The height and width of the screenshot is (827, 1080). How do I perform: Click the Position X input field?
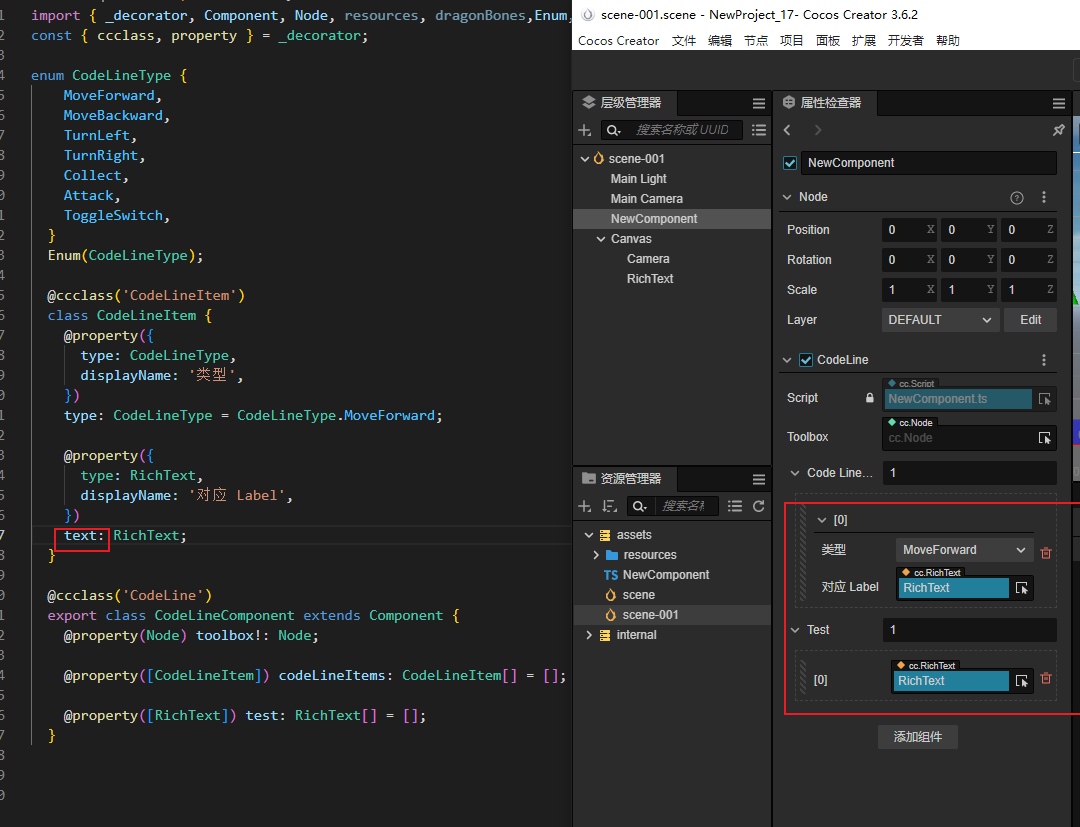click(903, 230)
